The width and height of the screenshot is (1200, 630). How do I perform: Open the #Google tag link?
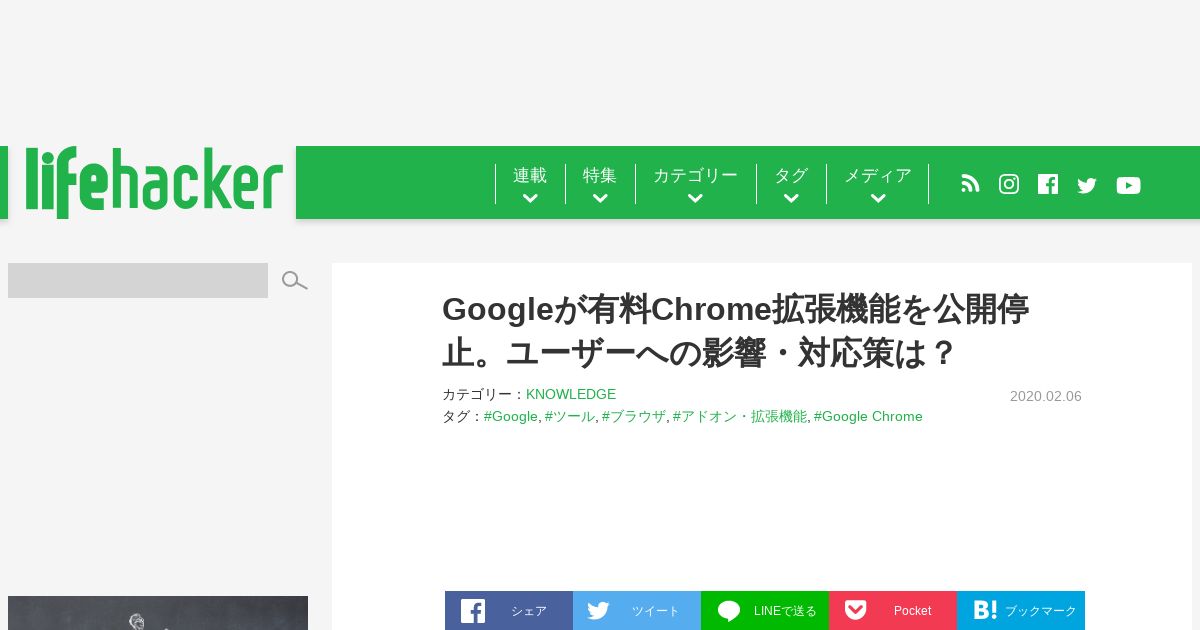511,416
